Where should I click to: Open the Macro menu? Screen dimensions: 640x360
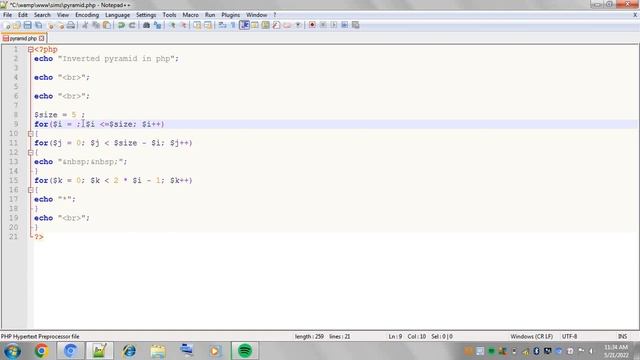click(190, 15)
